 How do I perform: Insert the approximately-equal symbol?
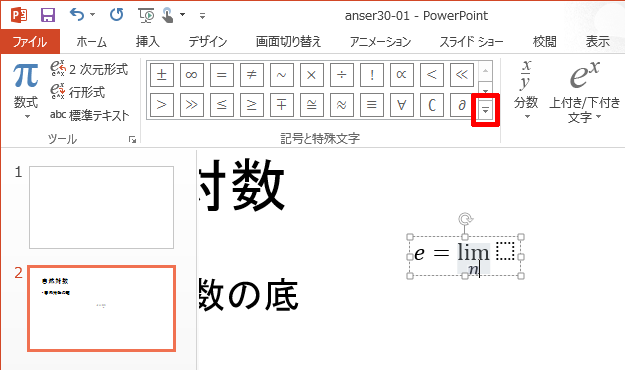[x=342, y=105]
